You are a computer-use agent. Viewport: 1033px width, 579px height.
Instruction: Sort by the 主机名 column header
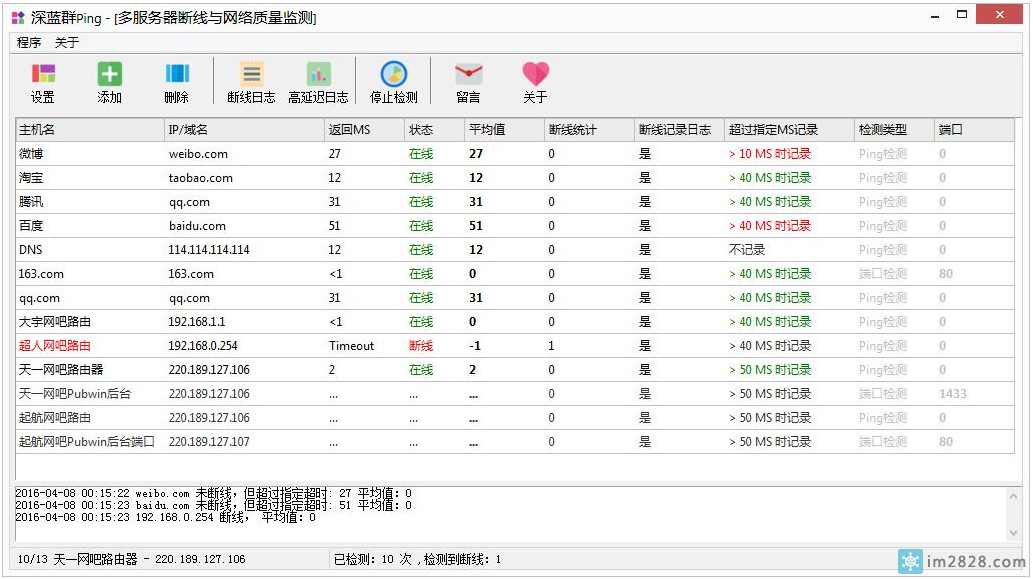coord(89,130)
